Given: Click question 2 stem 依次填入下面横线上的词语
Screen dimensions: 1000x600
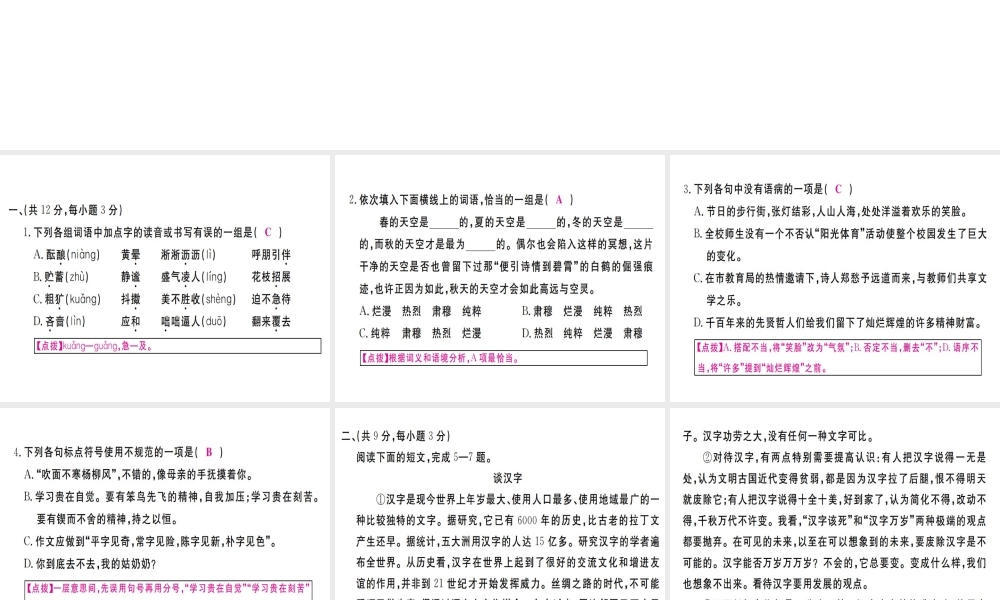Looking at the screenshot, I should (461, 200).
